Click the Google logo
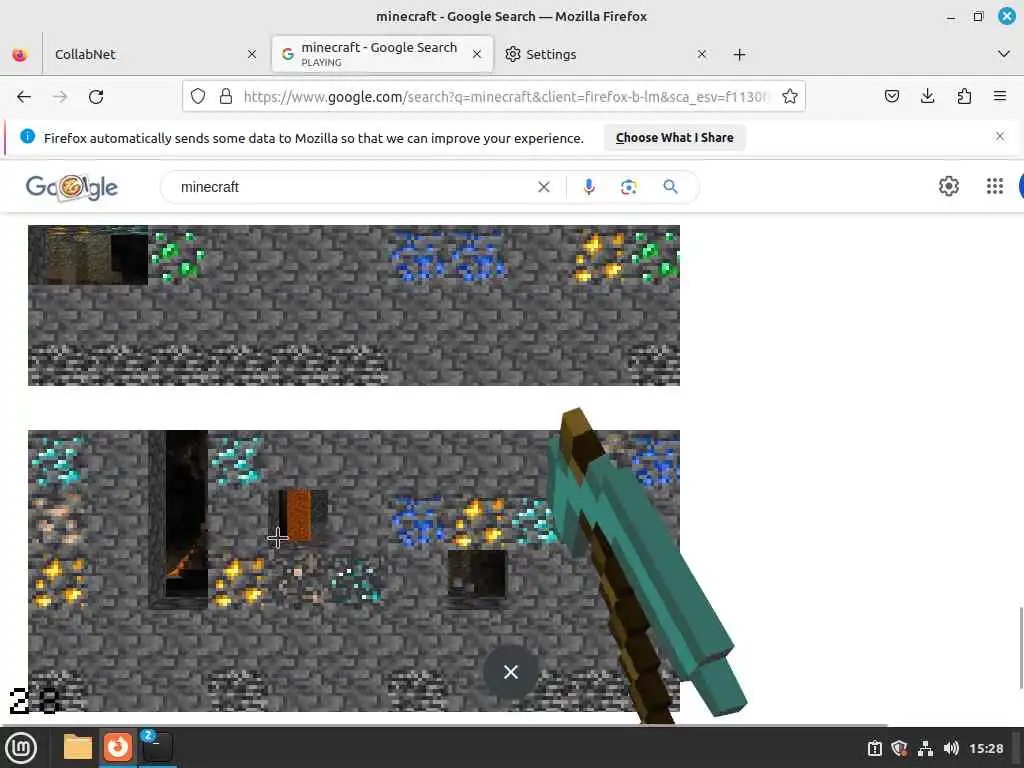The height and width of the screenshot is (768, 1024). pos(72,187)
